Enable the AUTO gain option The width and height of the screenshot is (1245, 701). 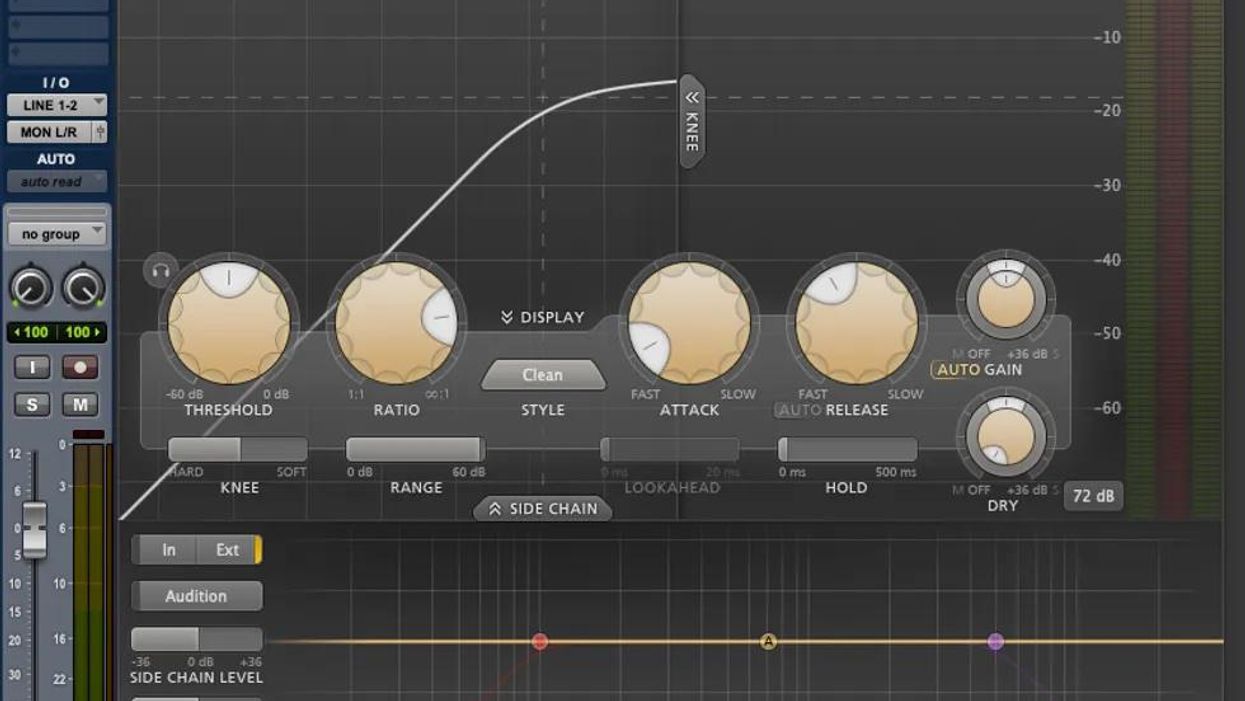pyautogui.click(x=958, y=370)
